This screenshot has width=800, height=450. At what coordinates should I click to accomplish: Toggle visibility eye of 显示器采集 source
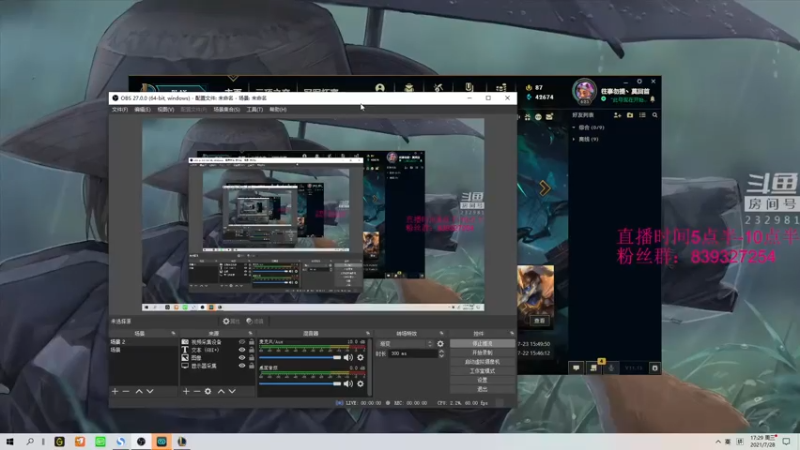242,366
